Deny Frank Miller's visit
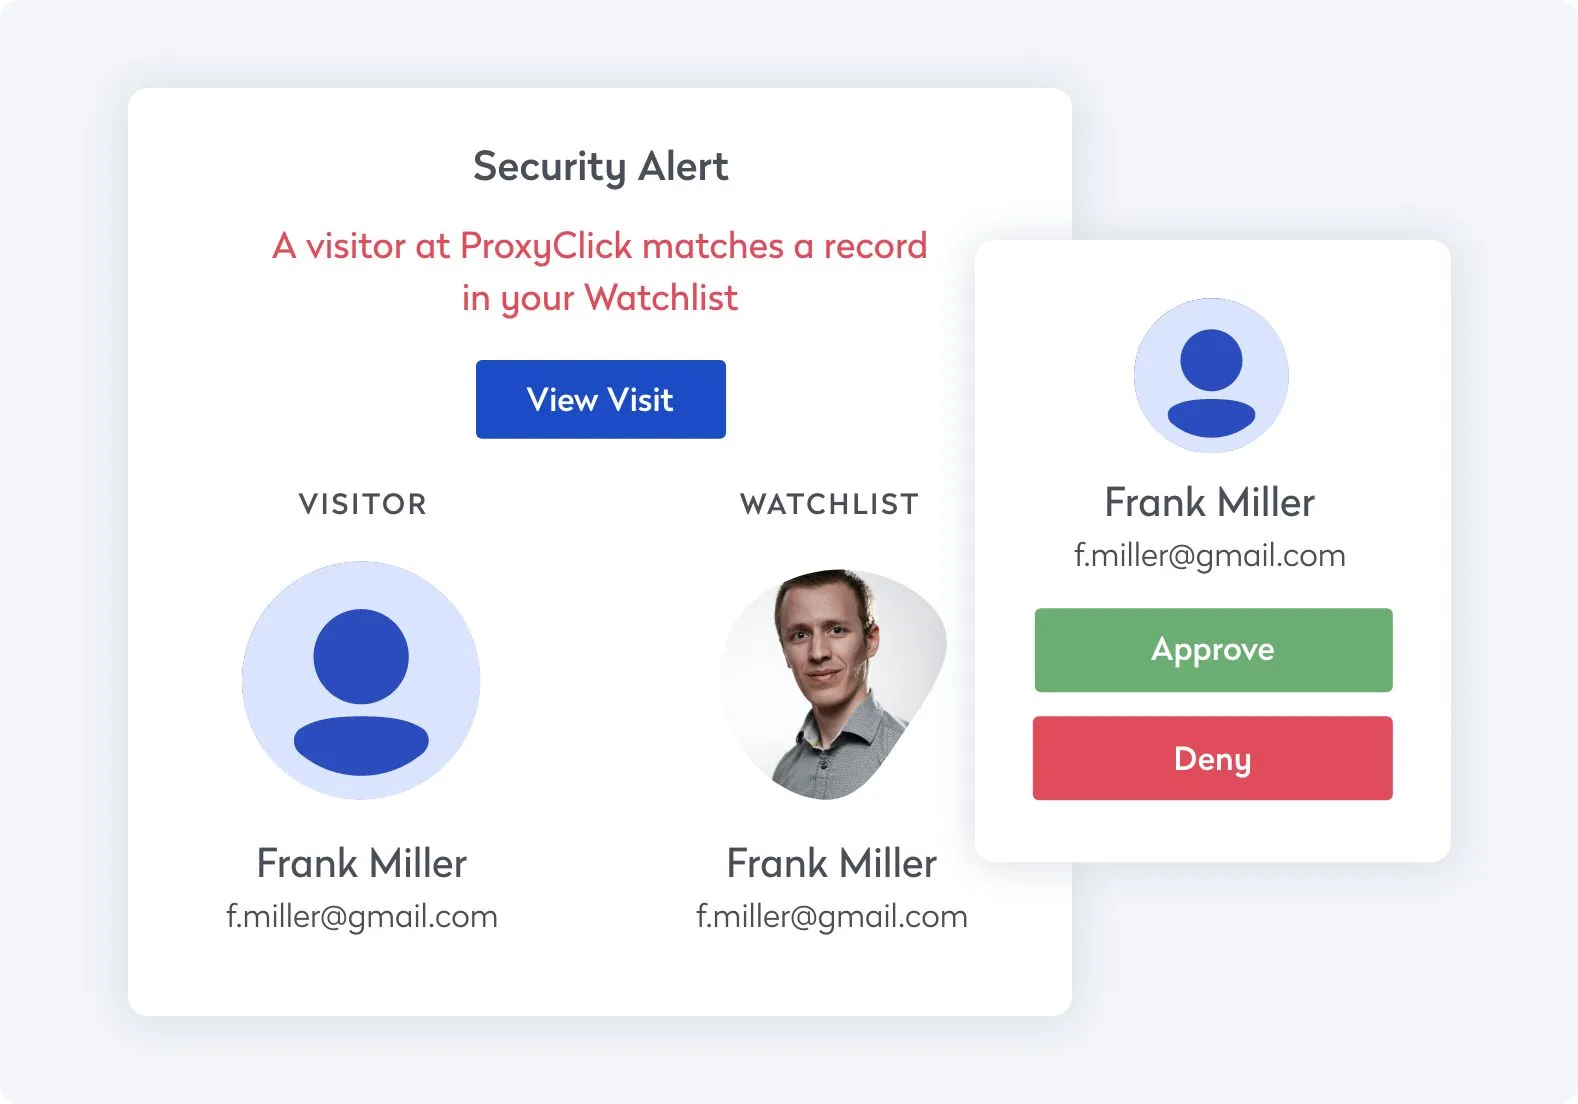The image size is (1578, 1104). (x=1212, y=758)
